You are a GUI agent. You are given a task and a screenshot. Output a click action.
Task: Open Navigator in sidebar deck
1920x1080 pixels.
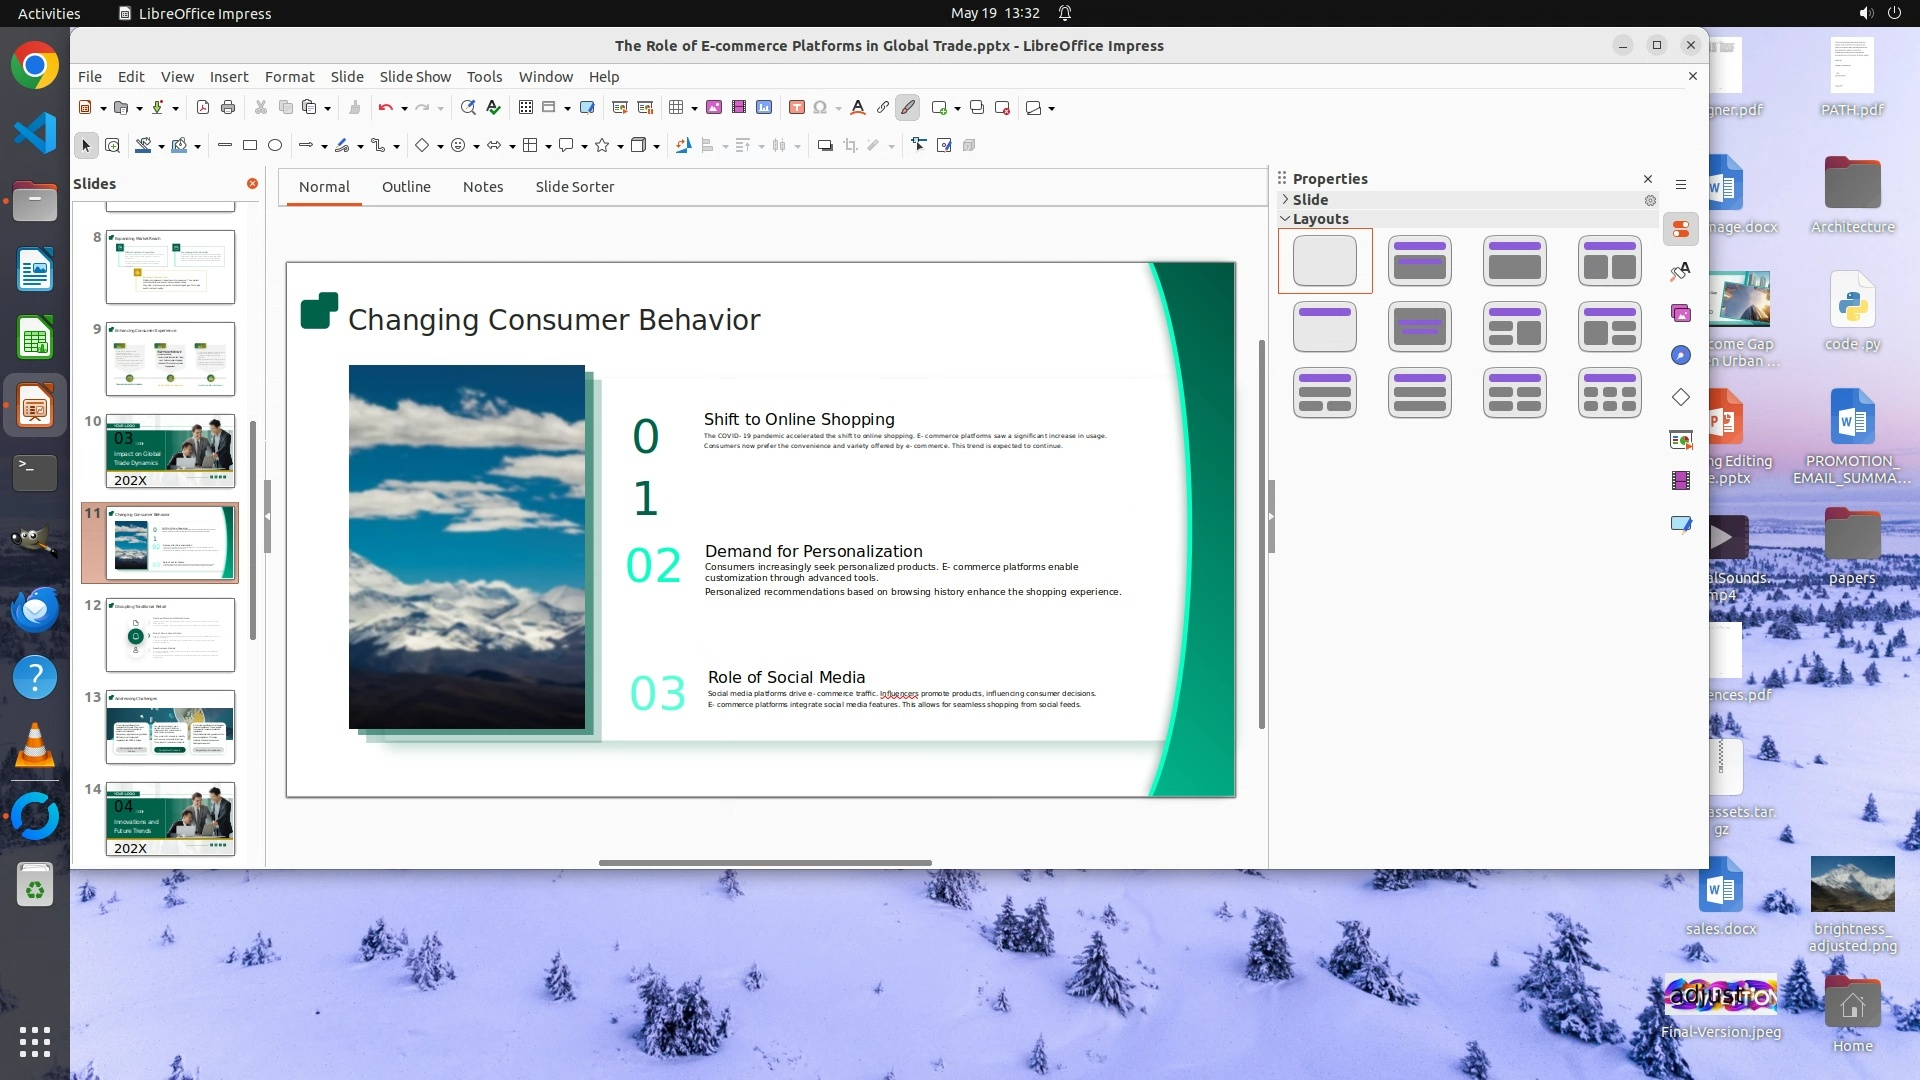pos(1681,356)
